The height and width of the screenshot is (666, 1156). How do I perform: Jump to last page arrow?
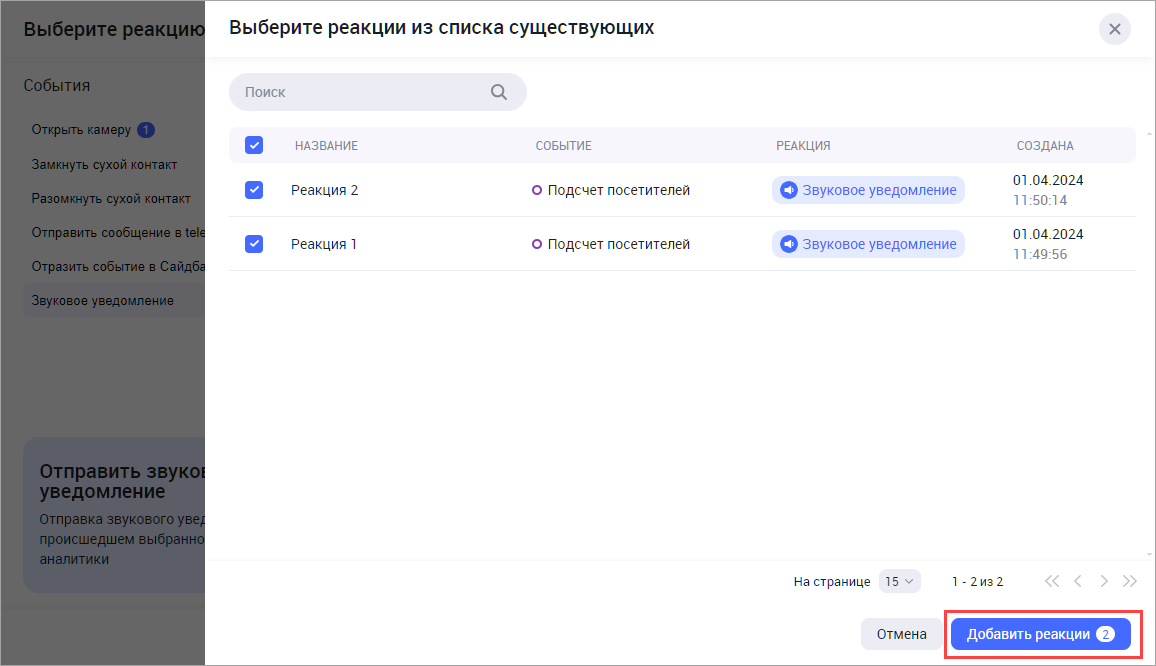click(x=1130, y=581)
